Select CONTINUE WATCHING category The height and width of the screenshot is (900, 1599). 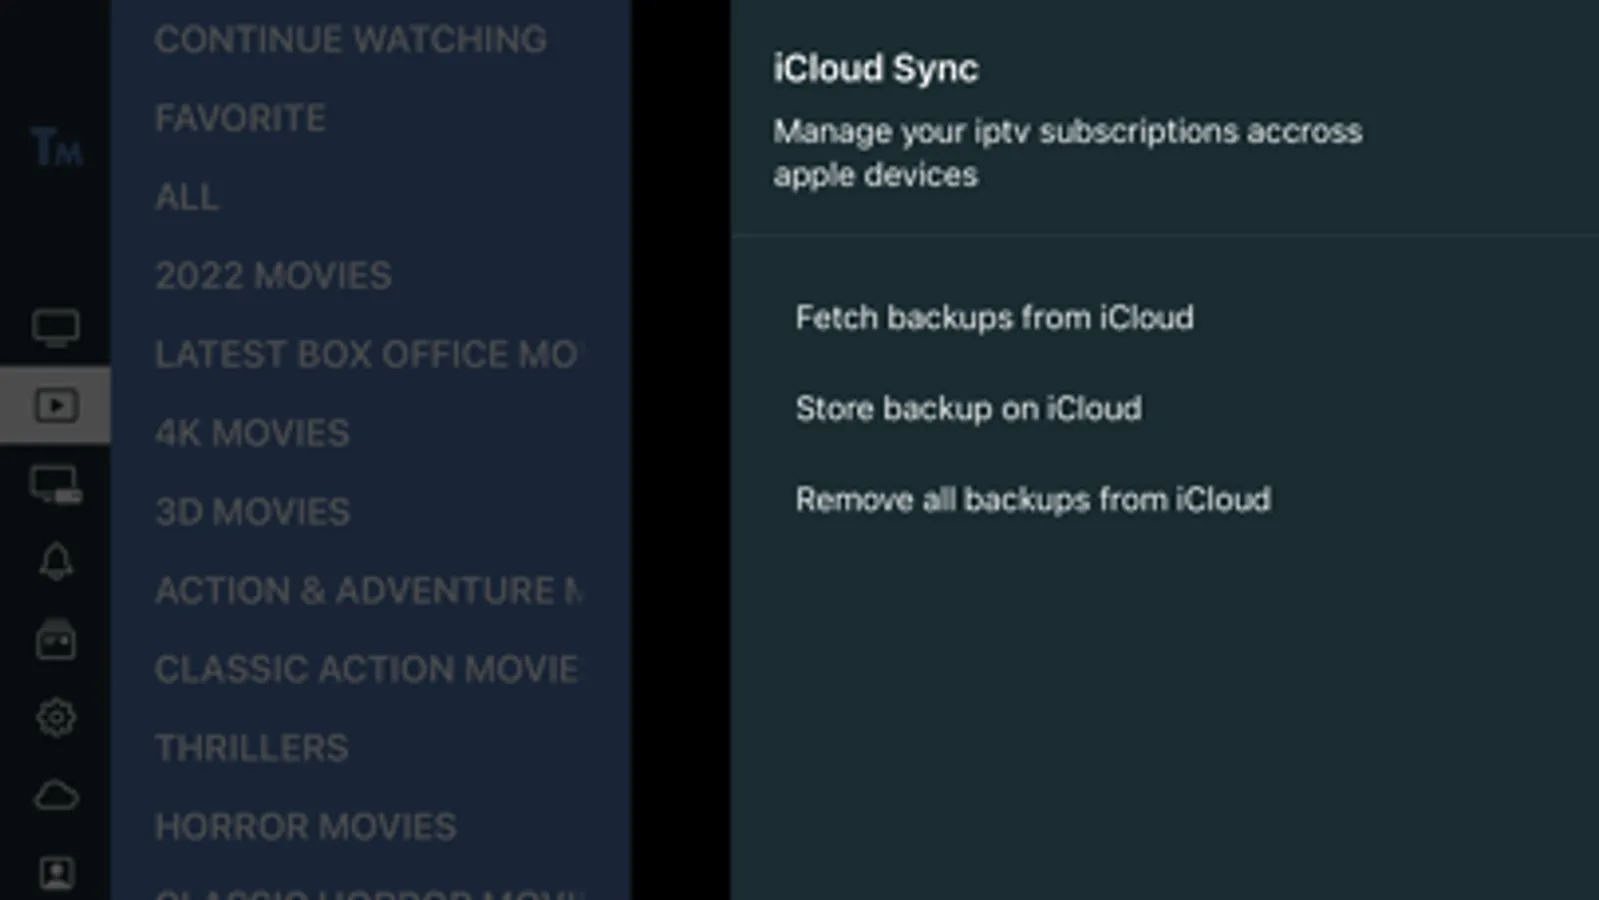click(350, 40)
